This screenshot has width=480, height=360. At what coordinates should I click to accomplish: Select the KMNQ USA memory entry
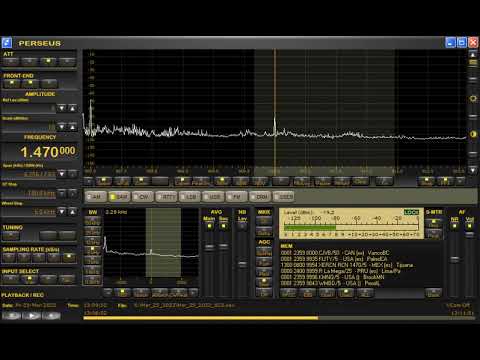(x=332, y=277)
